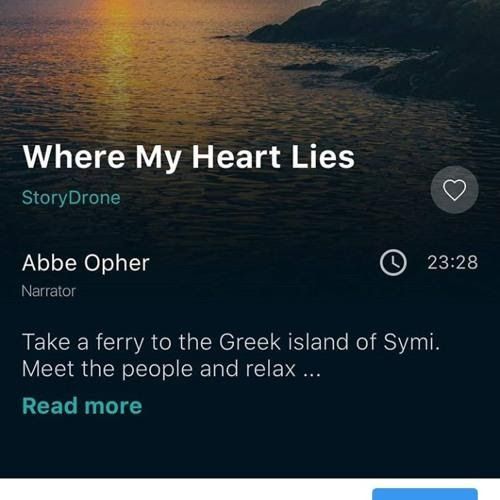Click the blue button at the bottom edge

[x=425, y=494]
